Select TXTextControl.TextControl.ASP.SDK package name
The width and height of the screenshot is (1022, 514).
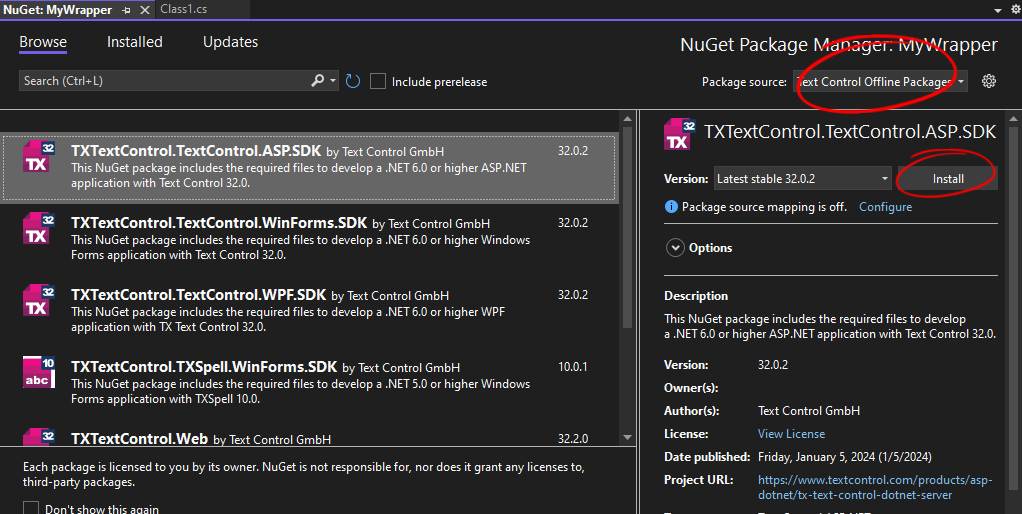click(196, 150)
